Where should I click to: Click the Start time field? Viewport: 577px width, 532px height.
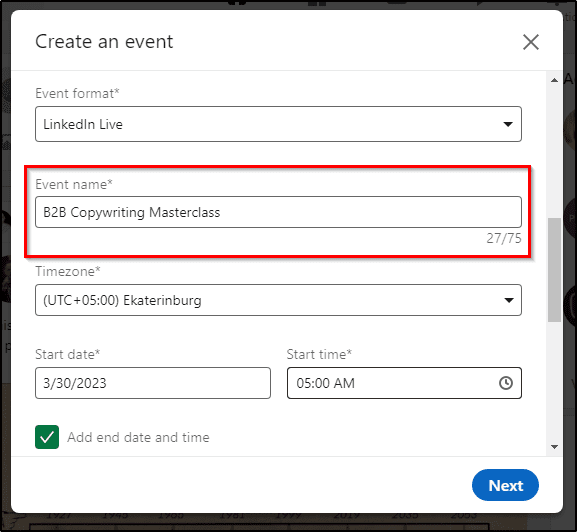(404, 383)
